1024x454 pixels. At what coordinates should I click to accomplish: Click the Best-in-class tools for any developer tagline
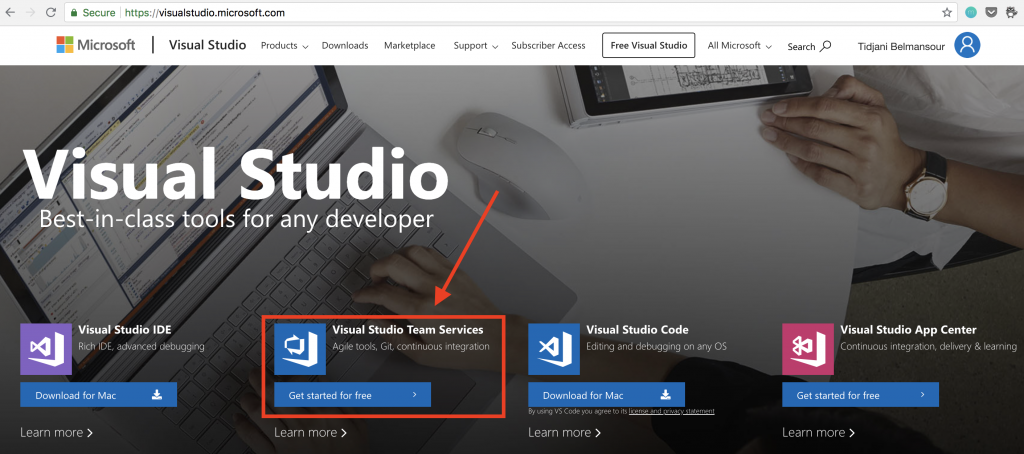236,219
